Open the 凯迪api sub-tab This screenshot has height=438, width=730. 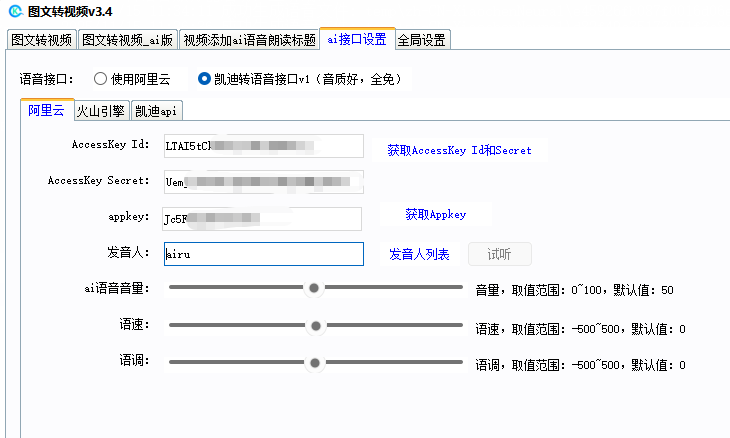(x=157, y=111)
